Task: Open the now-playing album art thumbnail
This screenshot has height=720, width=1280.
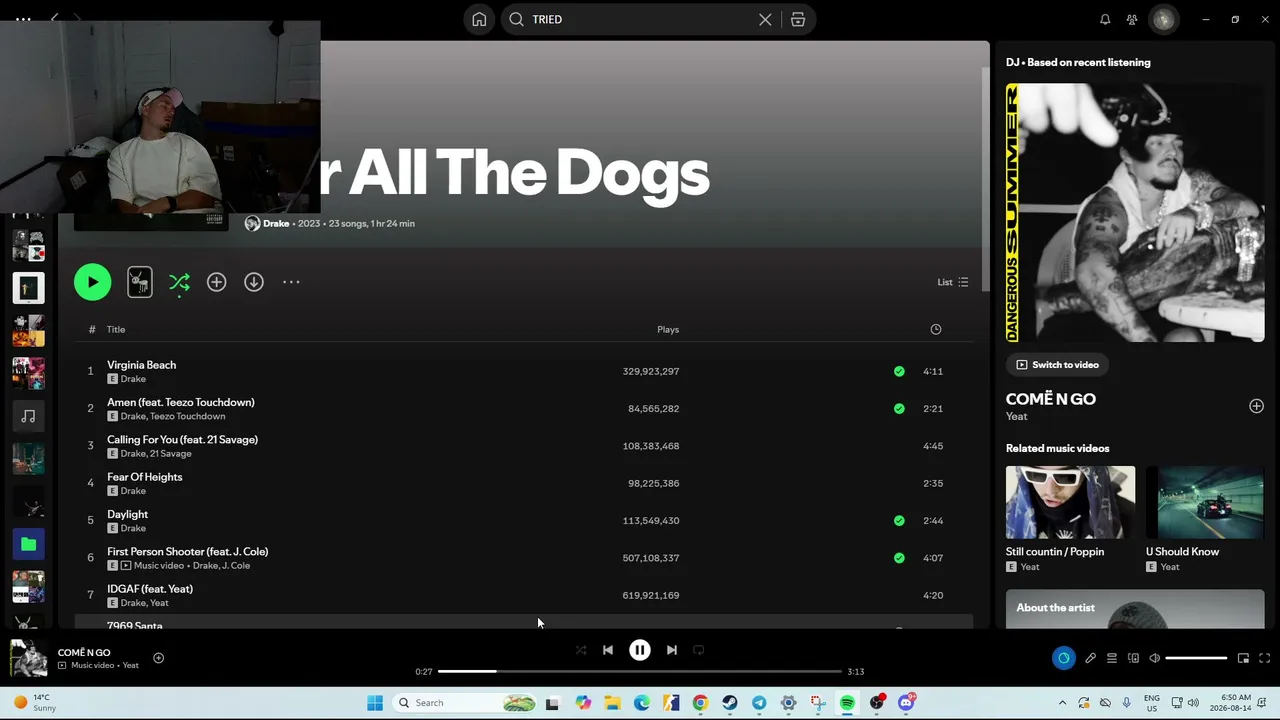Action: pyautogui.click(x=28, y=658)
